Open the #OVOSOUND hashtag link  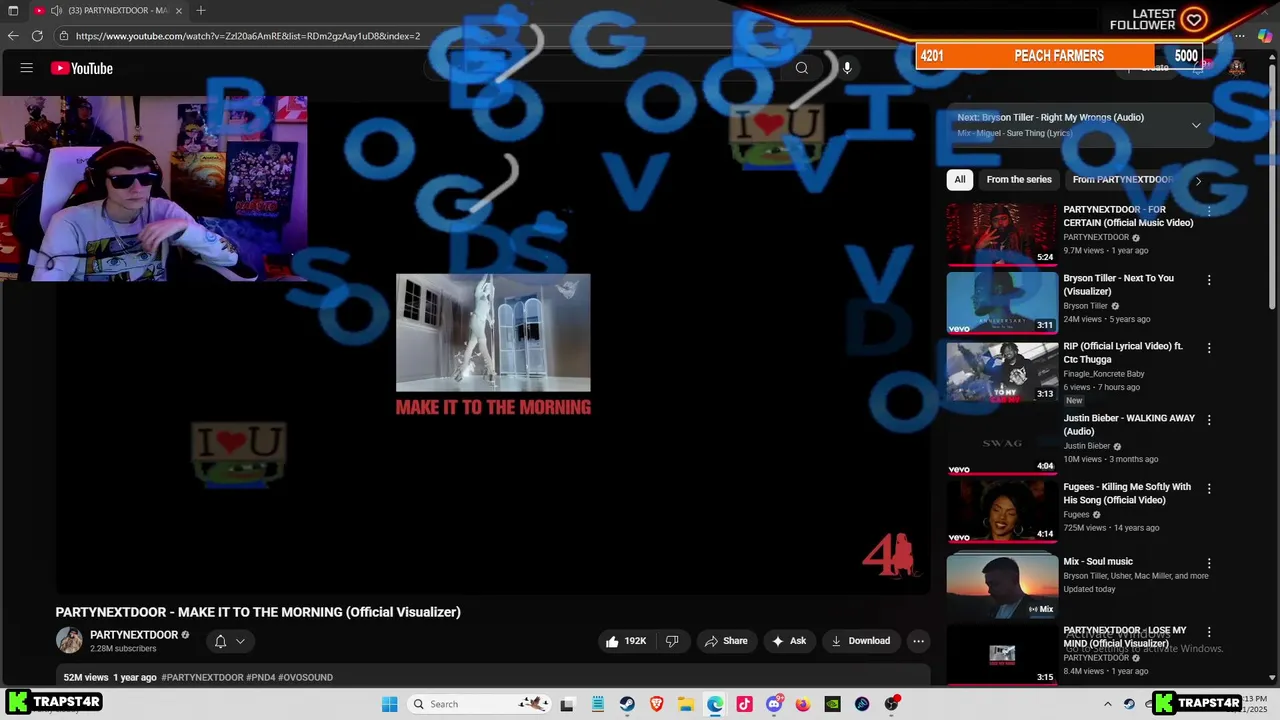pos(305,677)
